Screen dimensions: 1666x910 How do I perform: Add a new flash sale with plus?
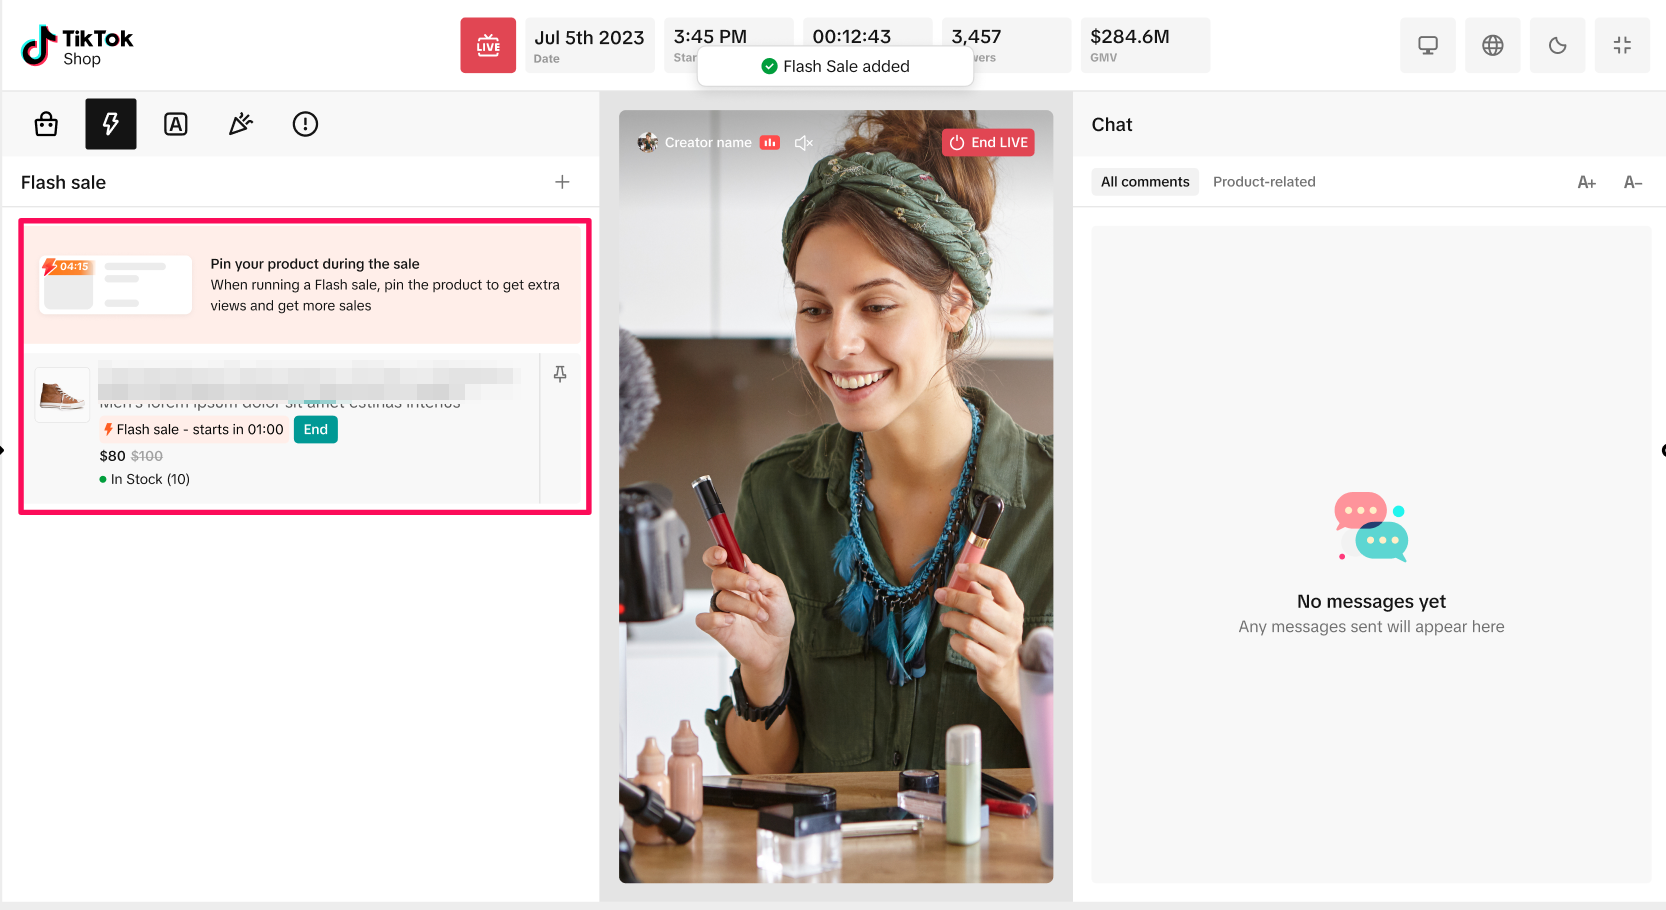(x=562, y=182)
